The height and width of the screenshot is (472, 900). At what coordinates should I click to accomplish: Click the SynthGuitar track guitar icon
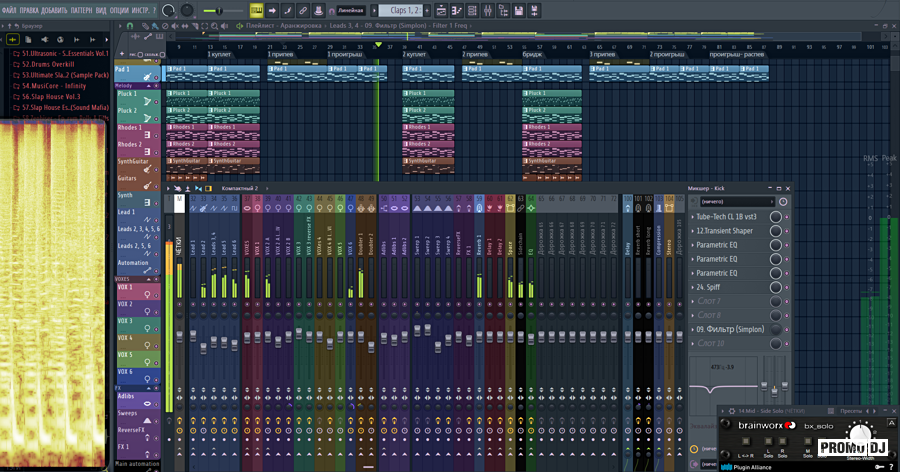click(147, 168)
